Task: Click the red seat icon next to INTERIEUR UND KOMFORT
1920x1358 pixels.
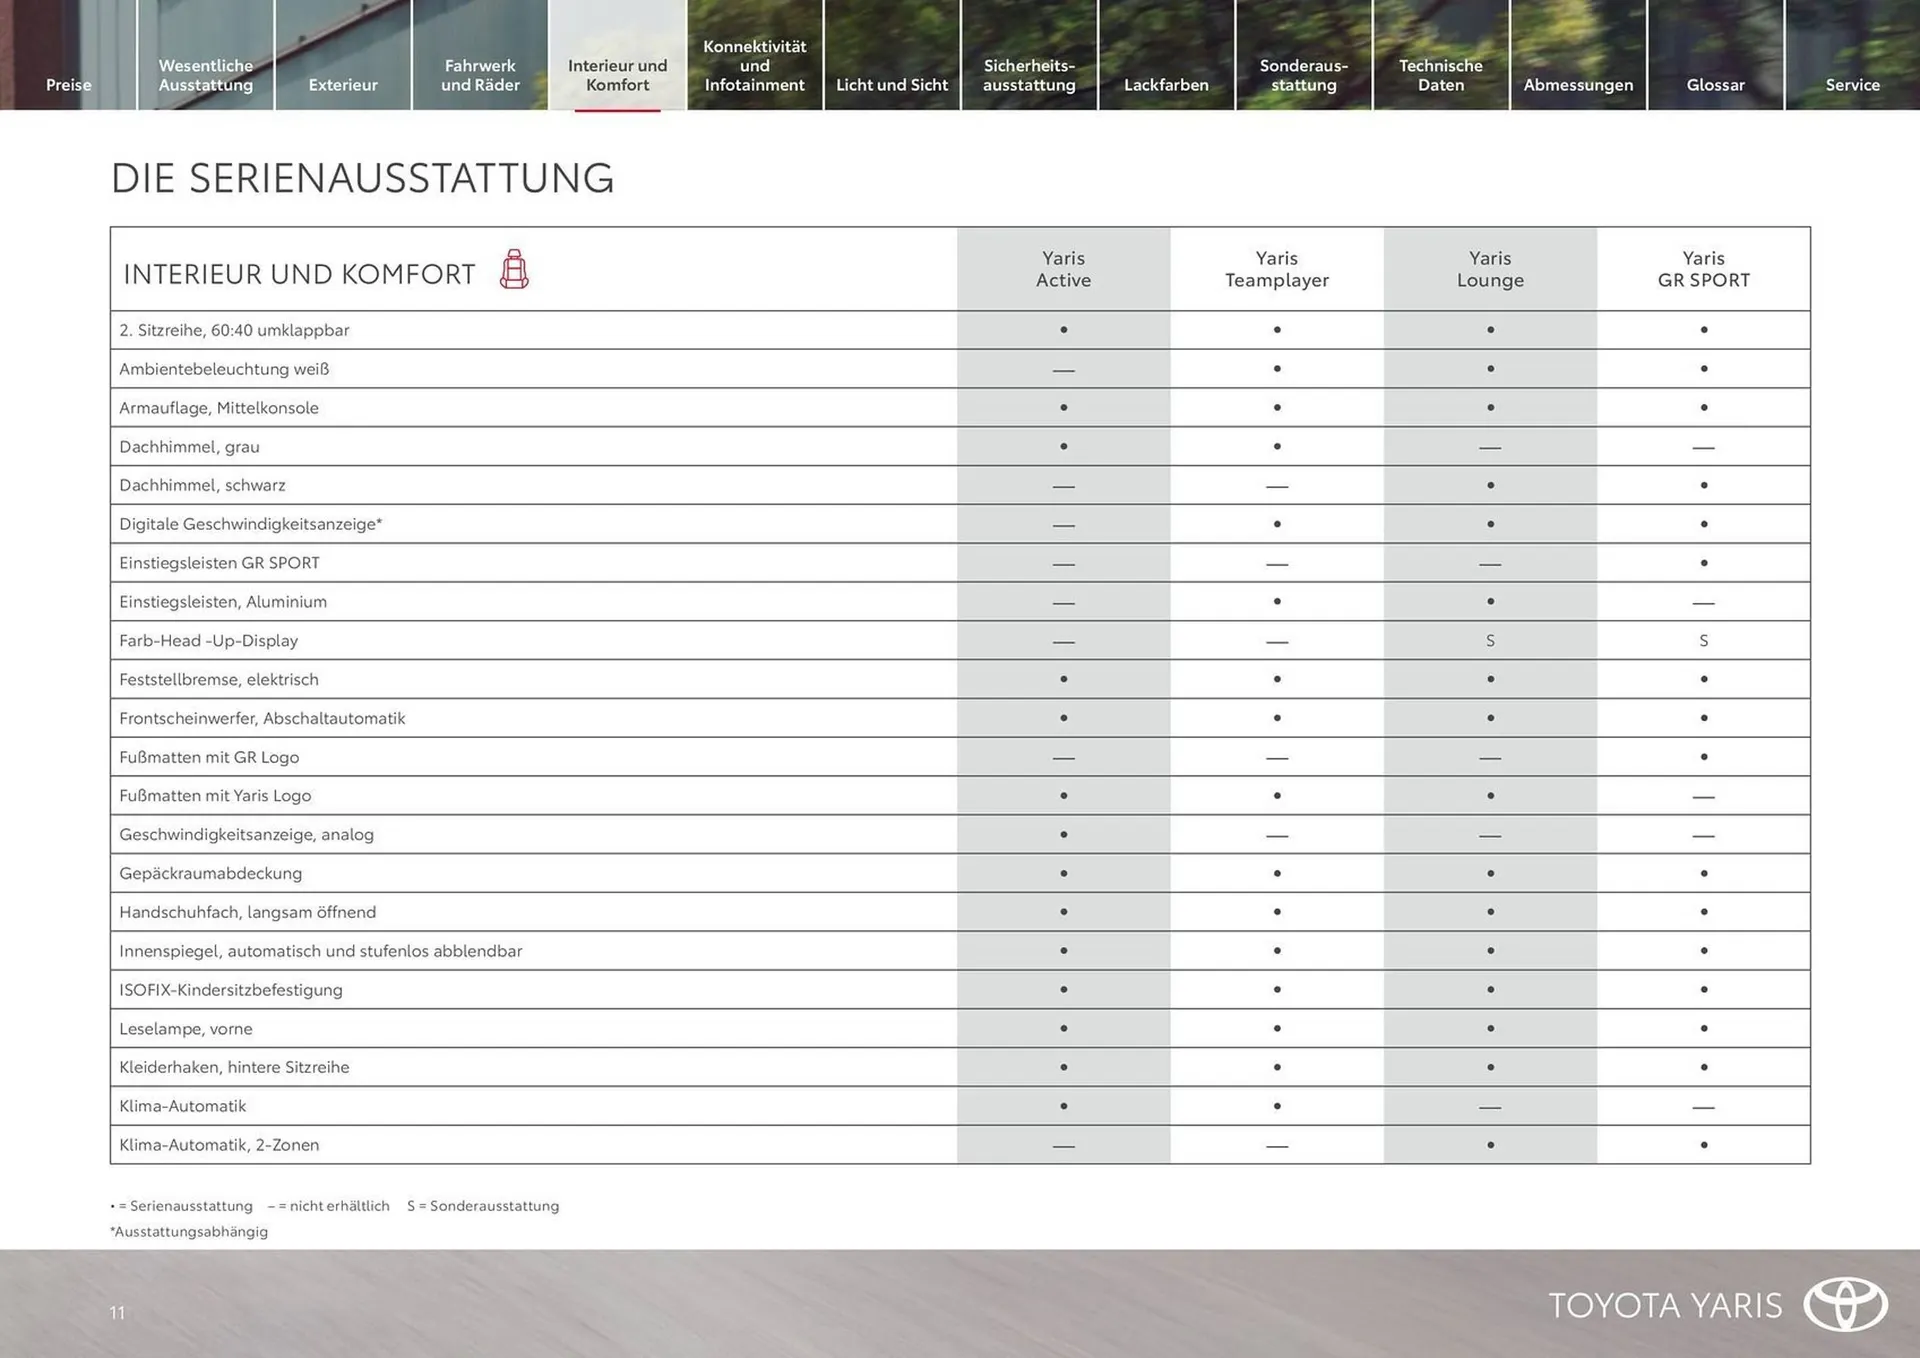Action: pyautogui.click(x=514, y=270)
